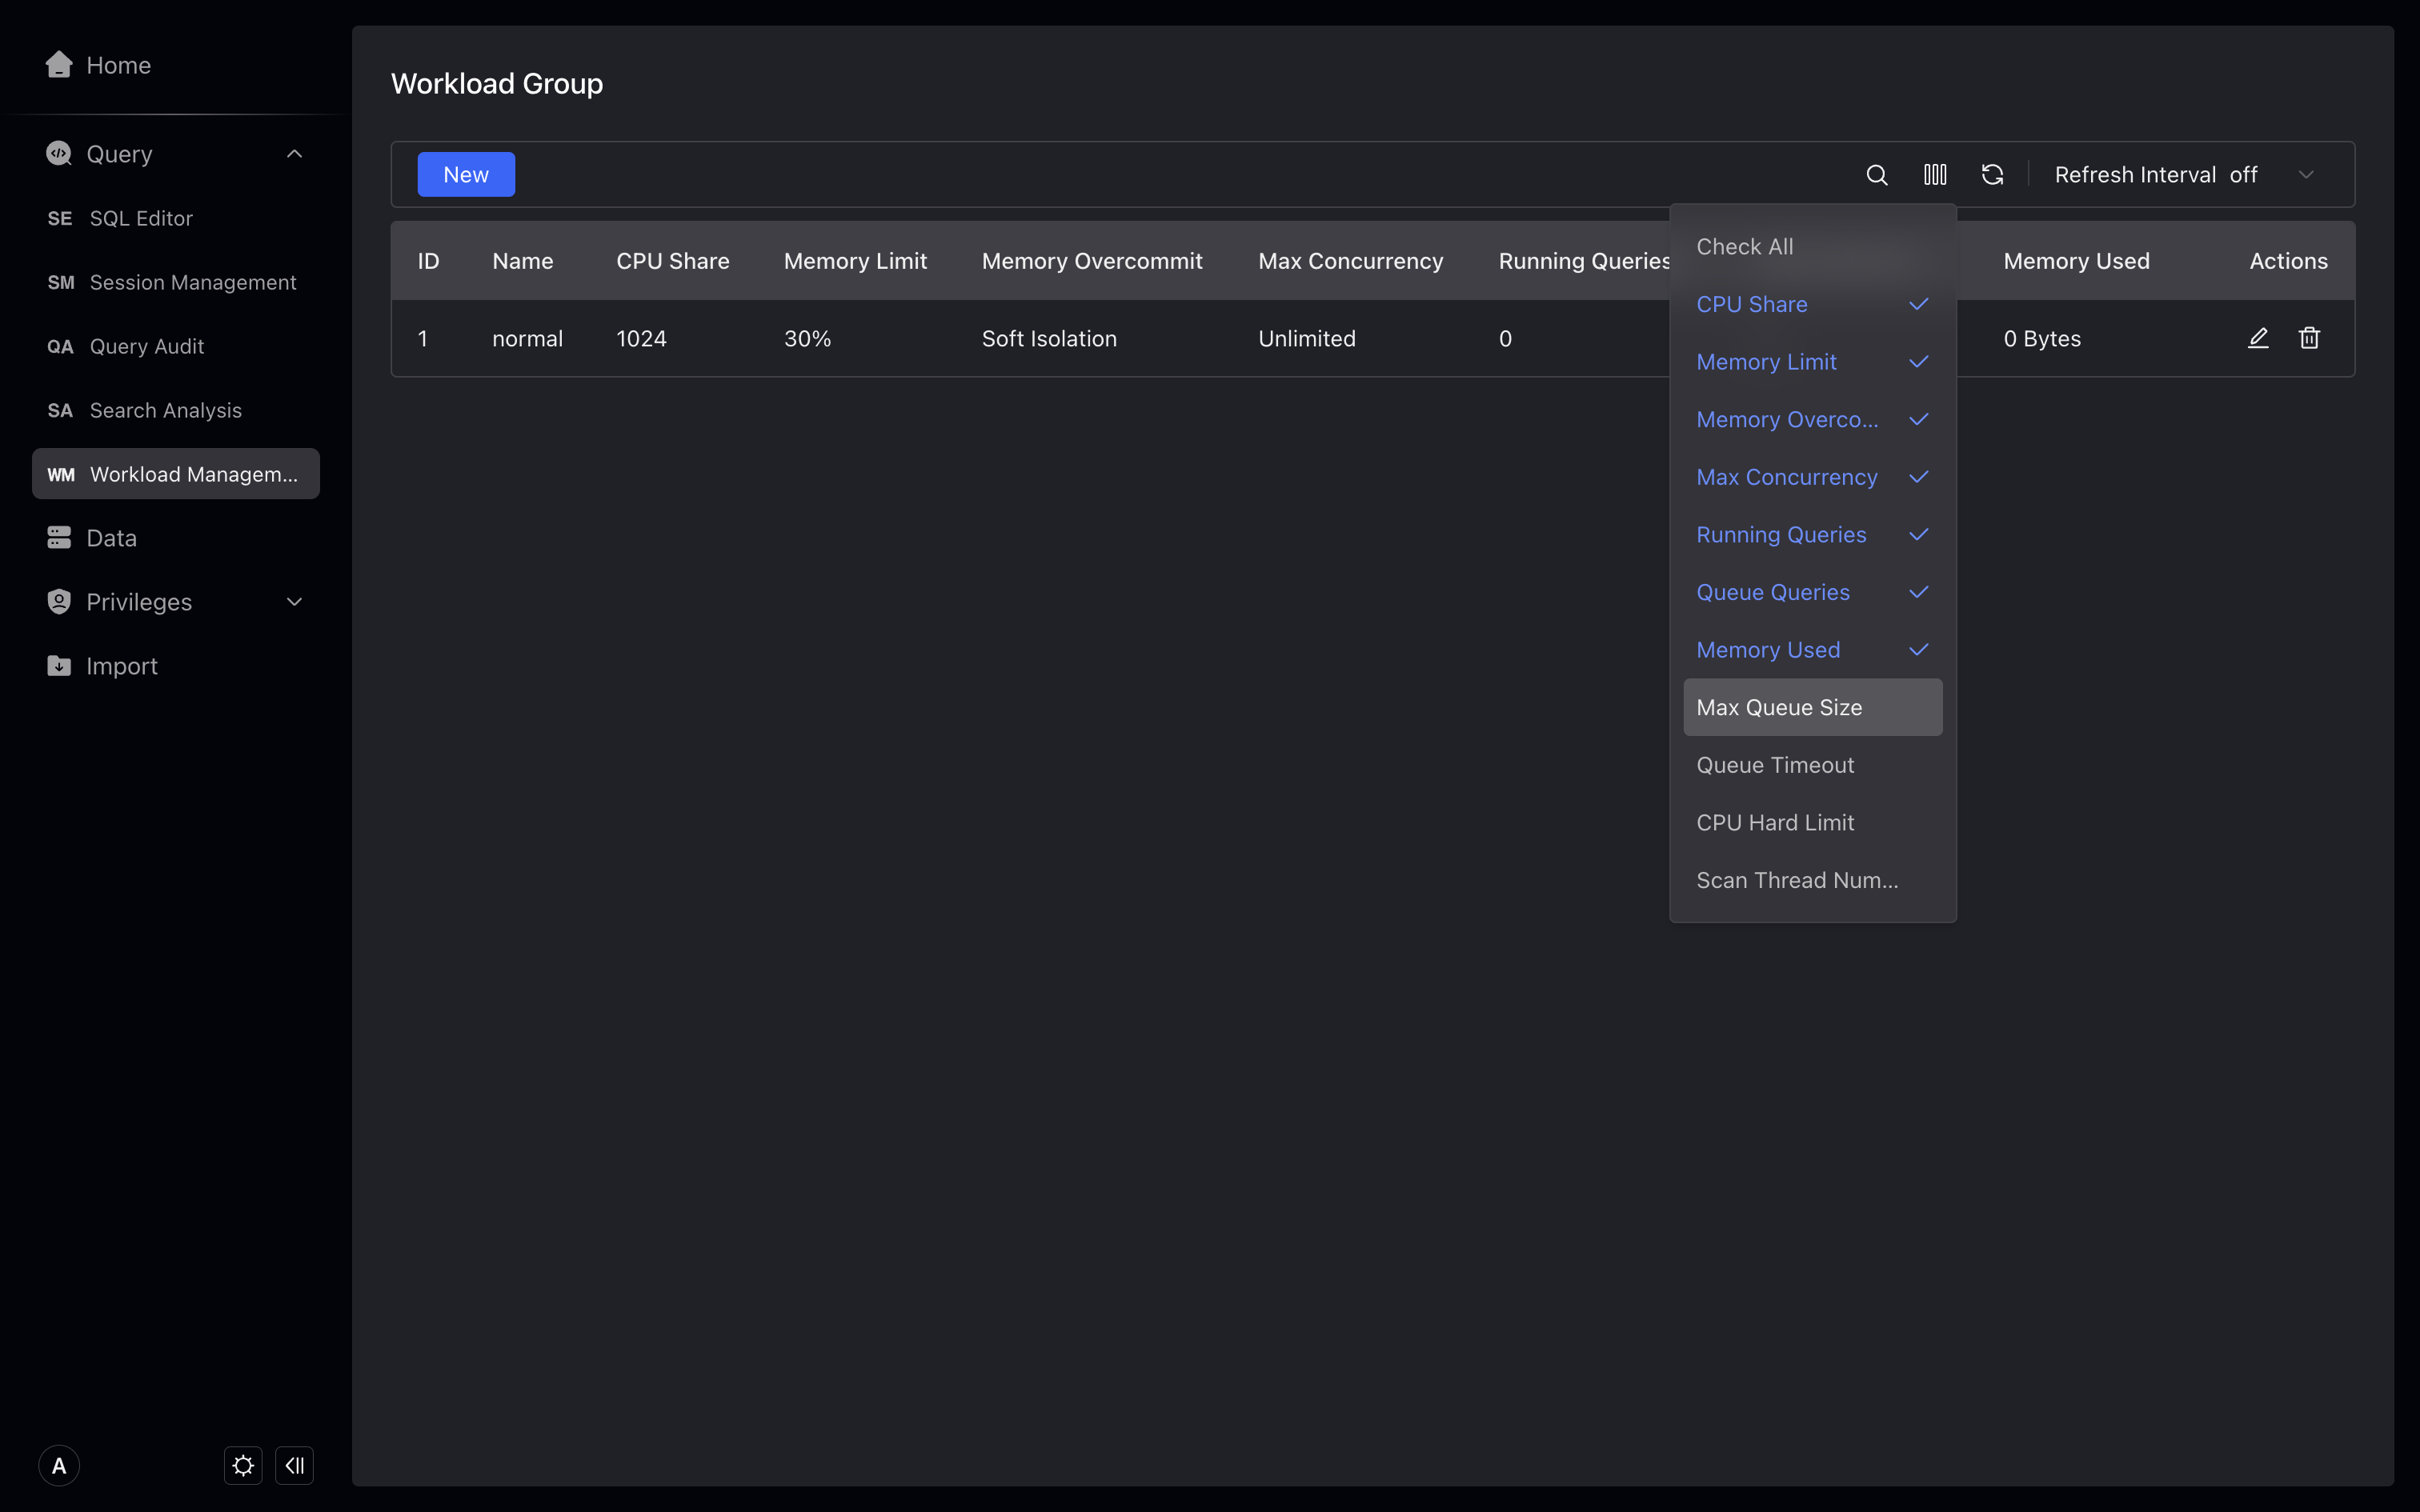Expand the Privileges menu chevron
Image resolution: width=2420 pixels, height=1512 pixels.
(294, 601)
